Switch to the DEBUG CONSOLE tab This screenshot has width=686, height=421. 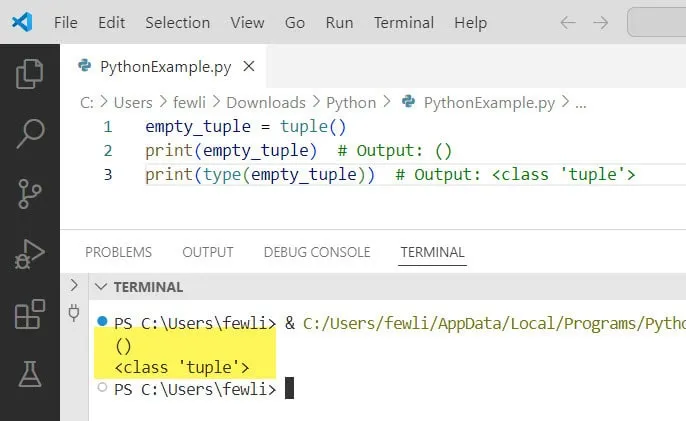(x=317, y=252)
